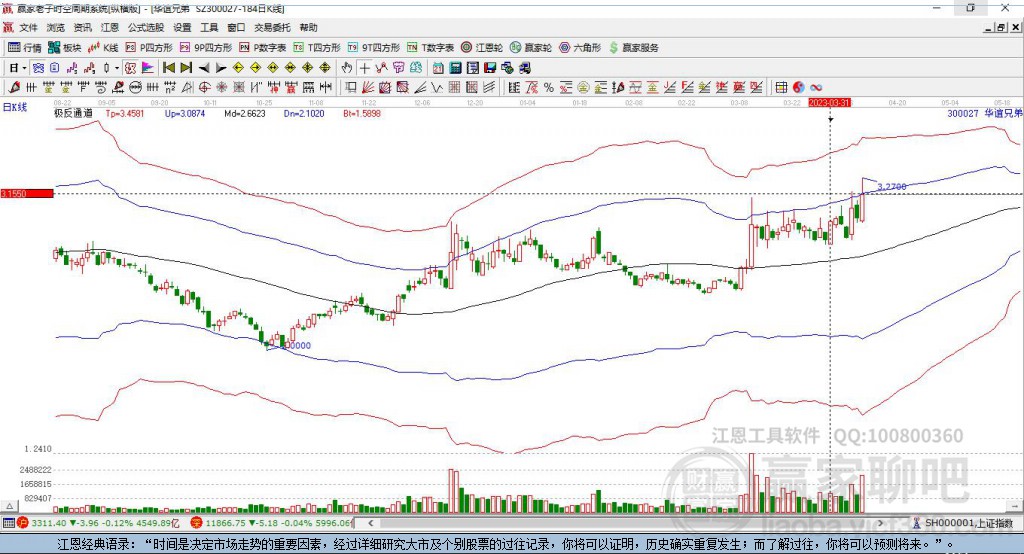
Task: Open the P四方形 tool
Action: [149, 48]
